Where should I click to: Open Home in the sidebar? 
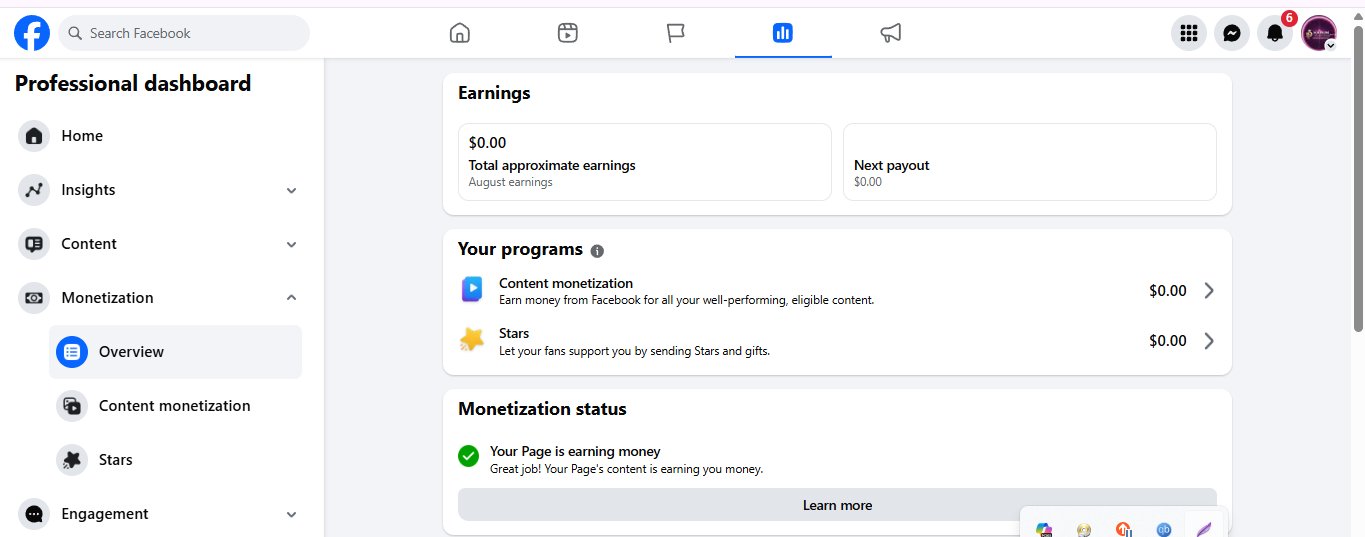coord(160,136)
